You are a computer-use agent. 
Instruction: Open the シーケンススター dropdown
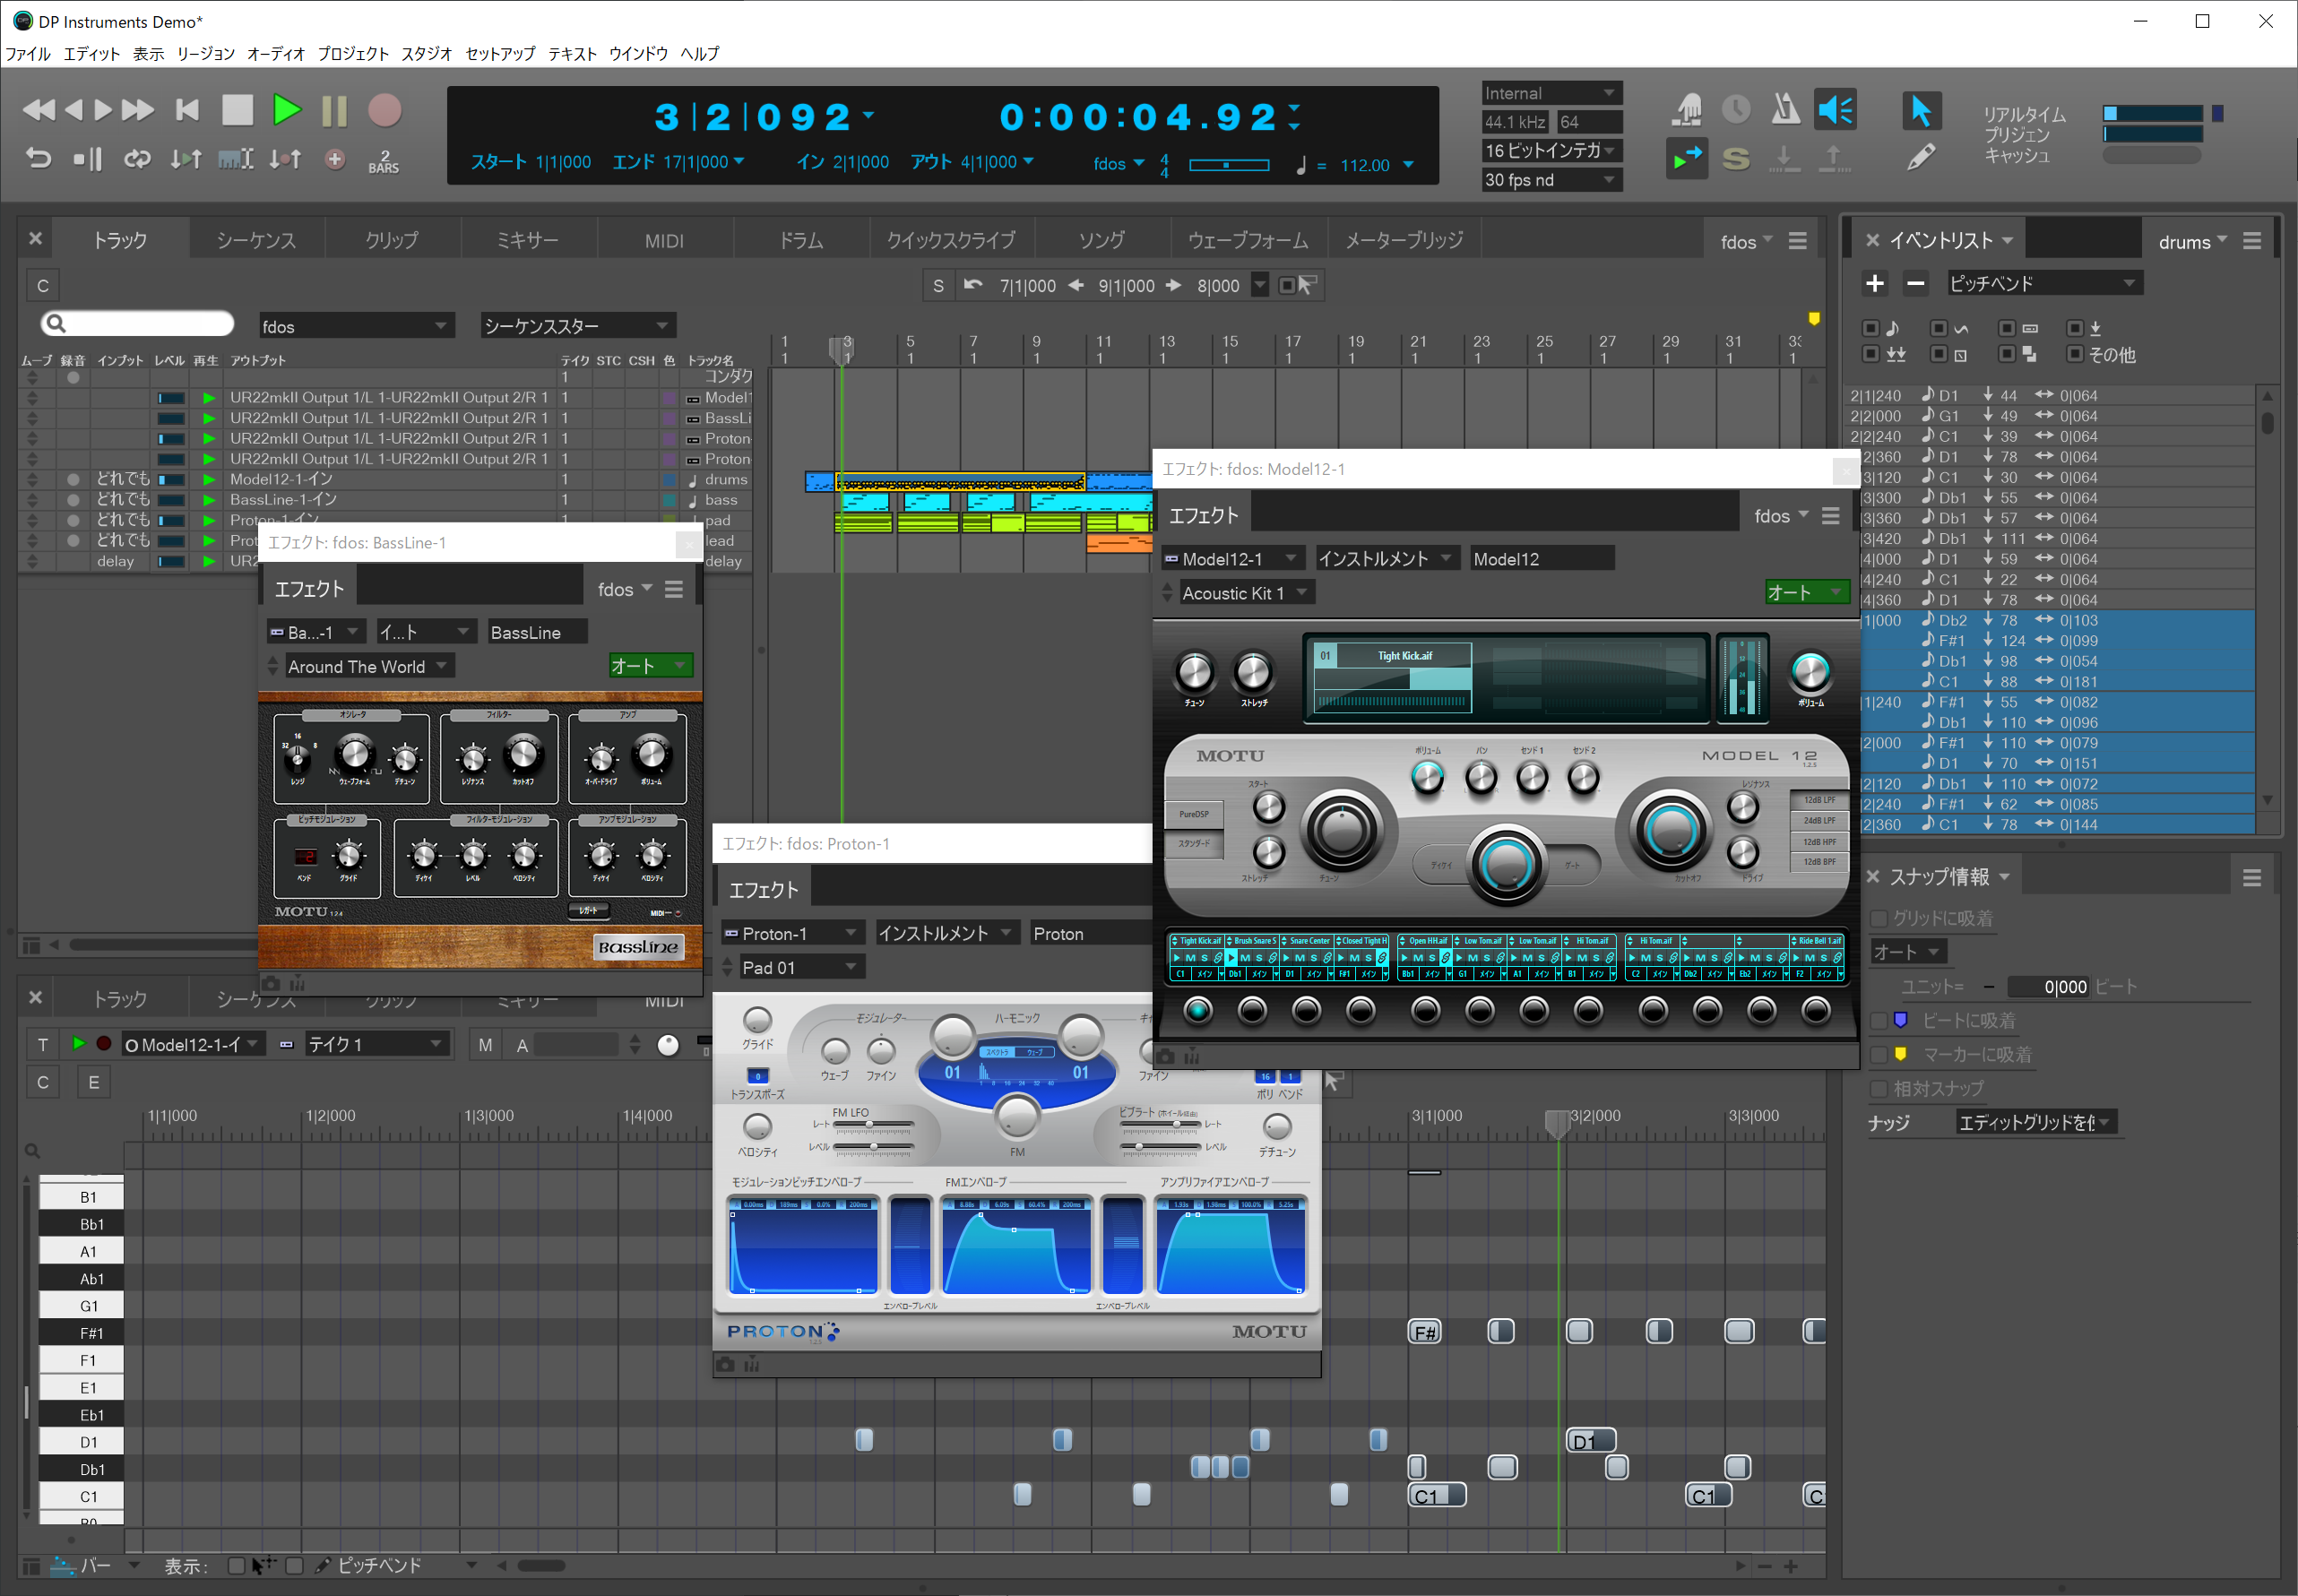point(578,326)
